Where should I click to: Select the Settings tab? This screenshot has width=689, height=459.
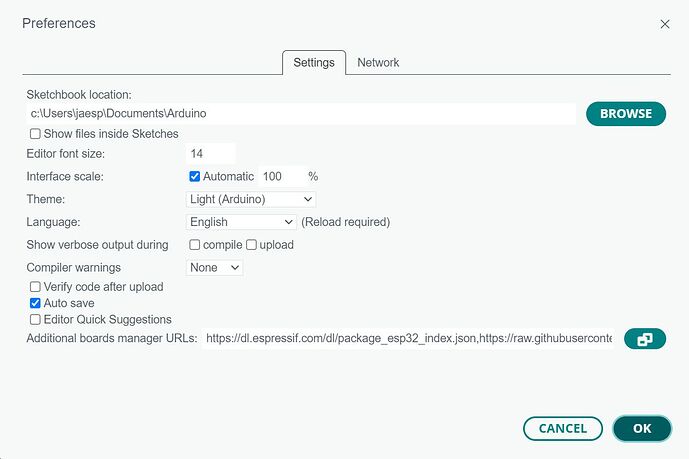click(x=313, y=62)
